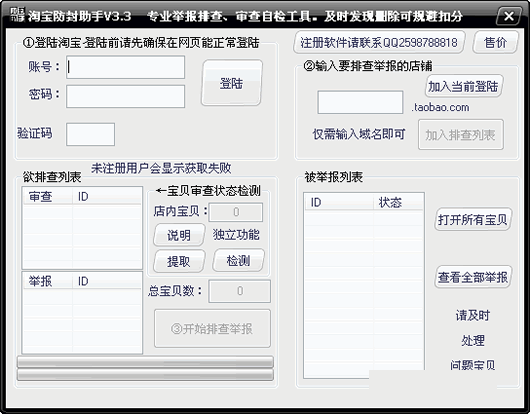Click the 审查 column header
The width and height of the screenshot is (530, 414).
[48, 196]
